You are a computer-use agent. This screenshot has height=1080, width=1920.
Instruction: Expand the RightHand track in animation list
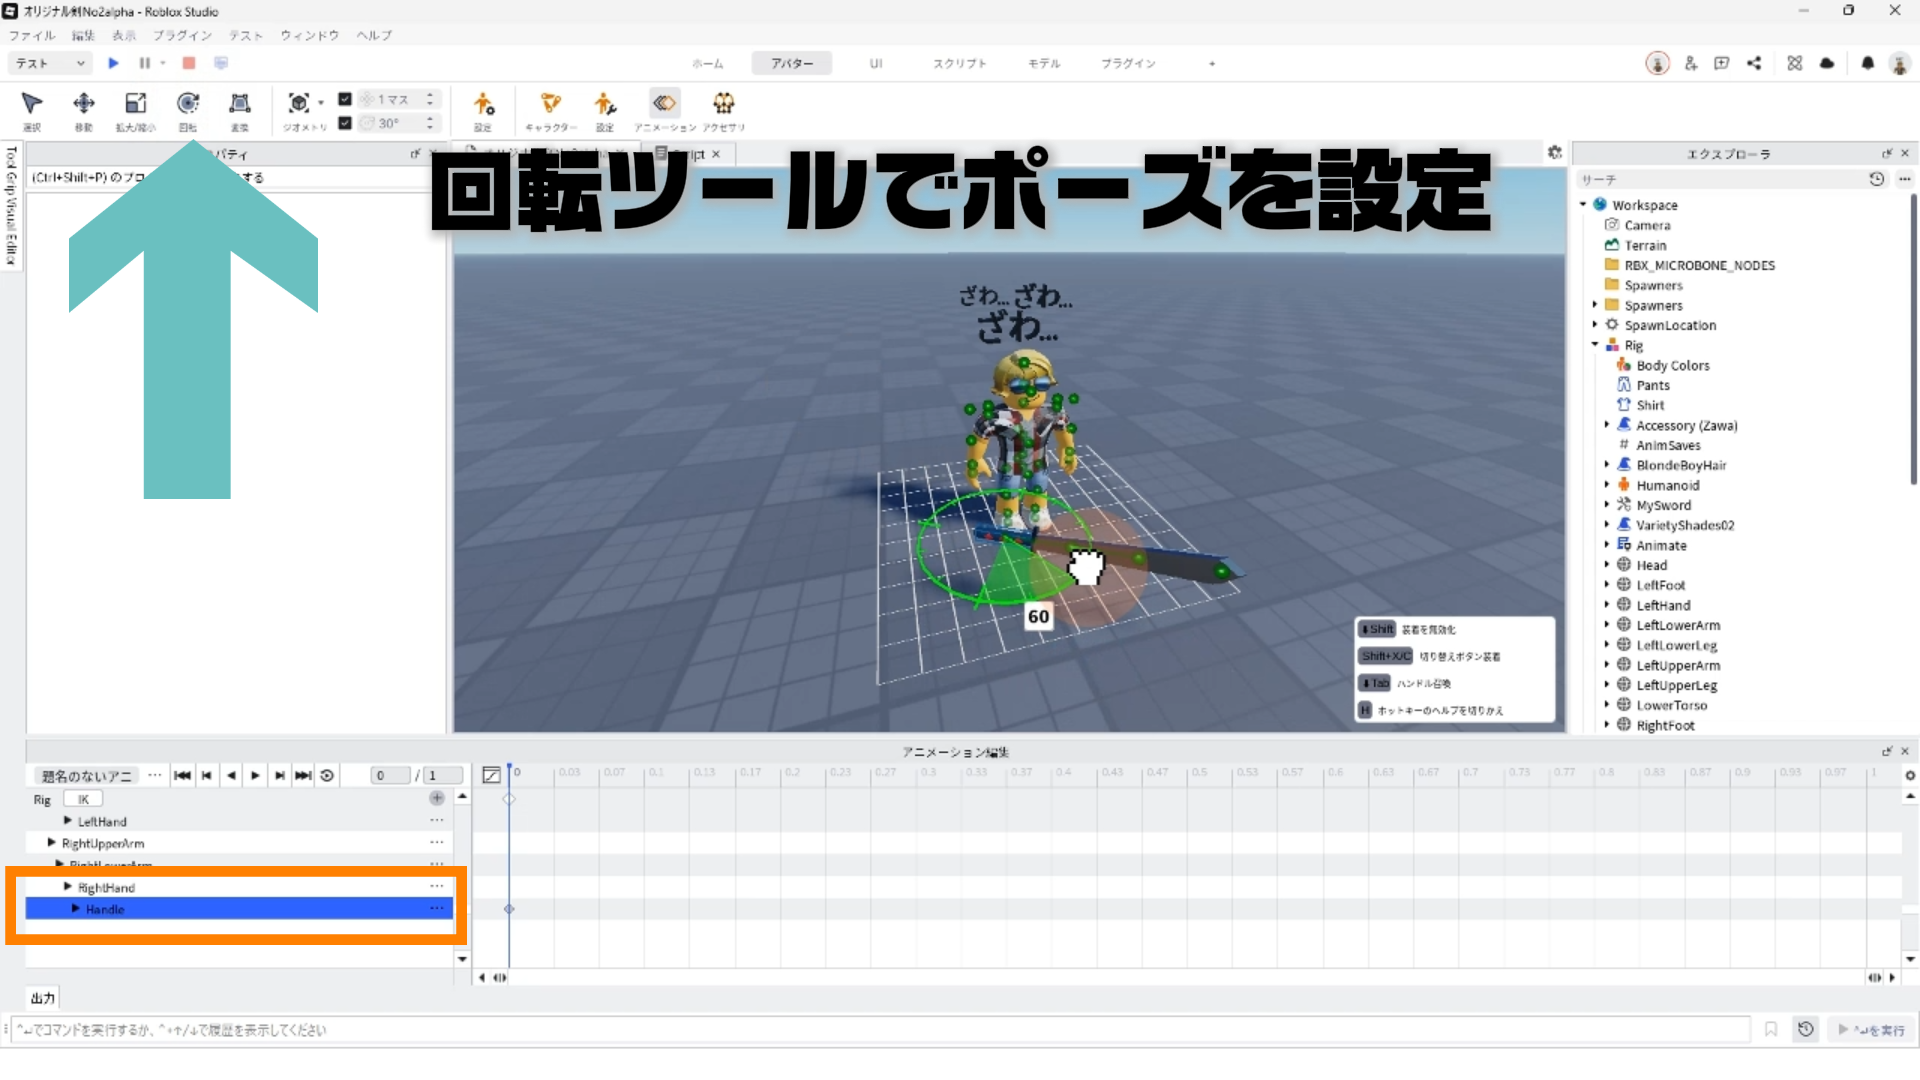tap(68, 887)
